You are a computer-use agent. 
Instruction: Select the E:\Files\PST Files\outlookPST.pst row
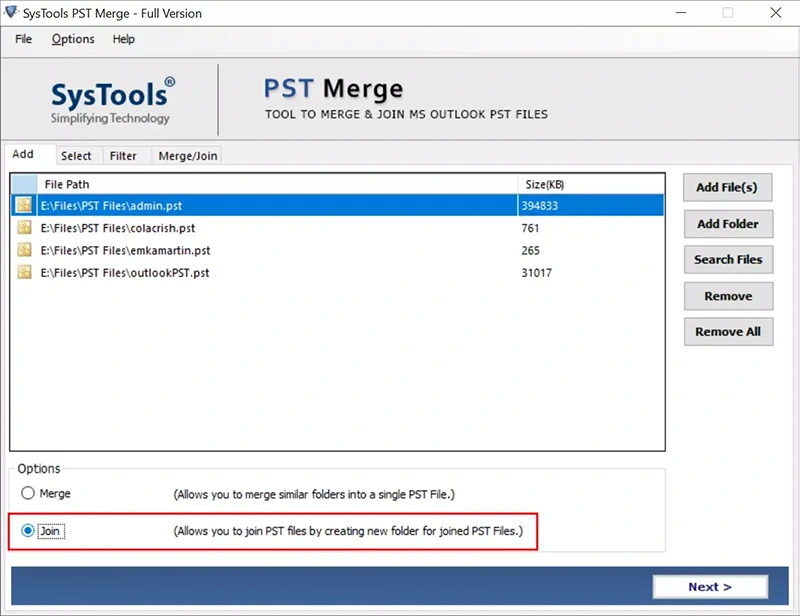[337, 273]
